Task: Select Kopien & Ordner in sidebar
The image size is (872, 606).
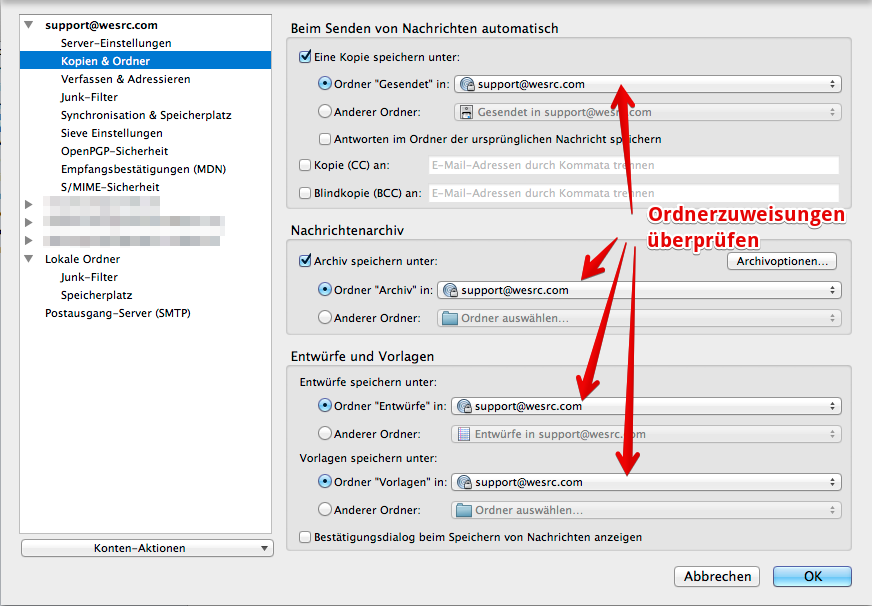Action: pyautogui.click(x=145, y=61)
